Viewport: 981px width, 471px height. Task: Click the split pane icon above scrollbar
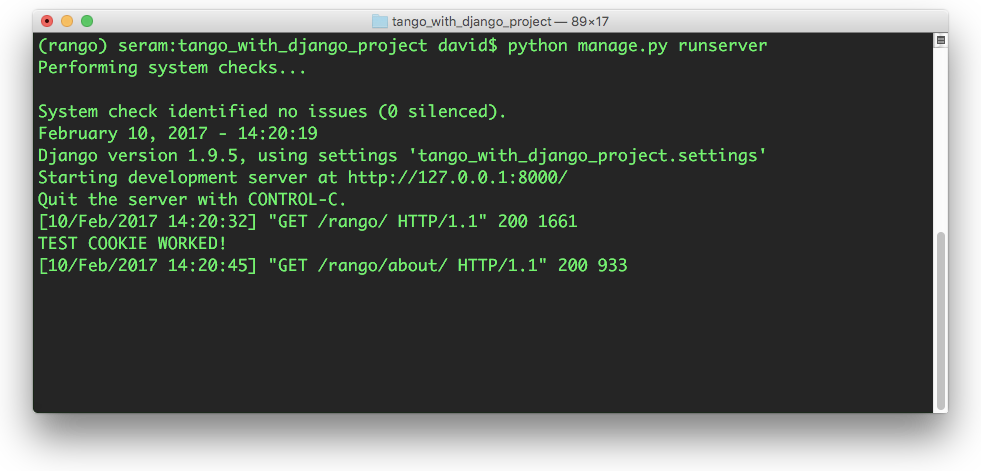pyautogui.click(x=940, y=41)
